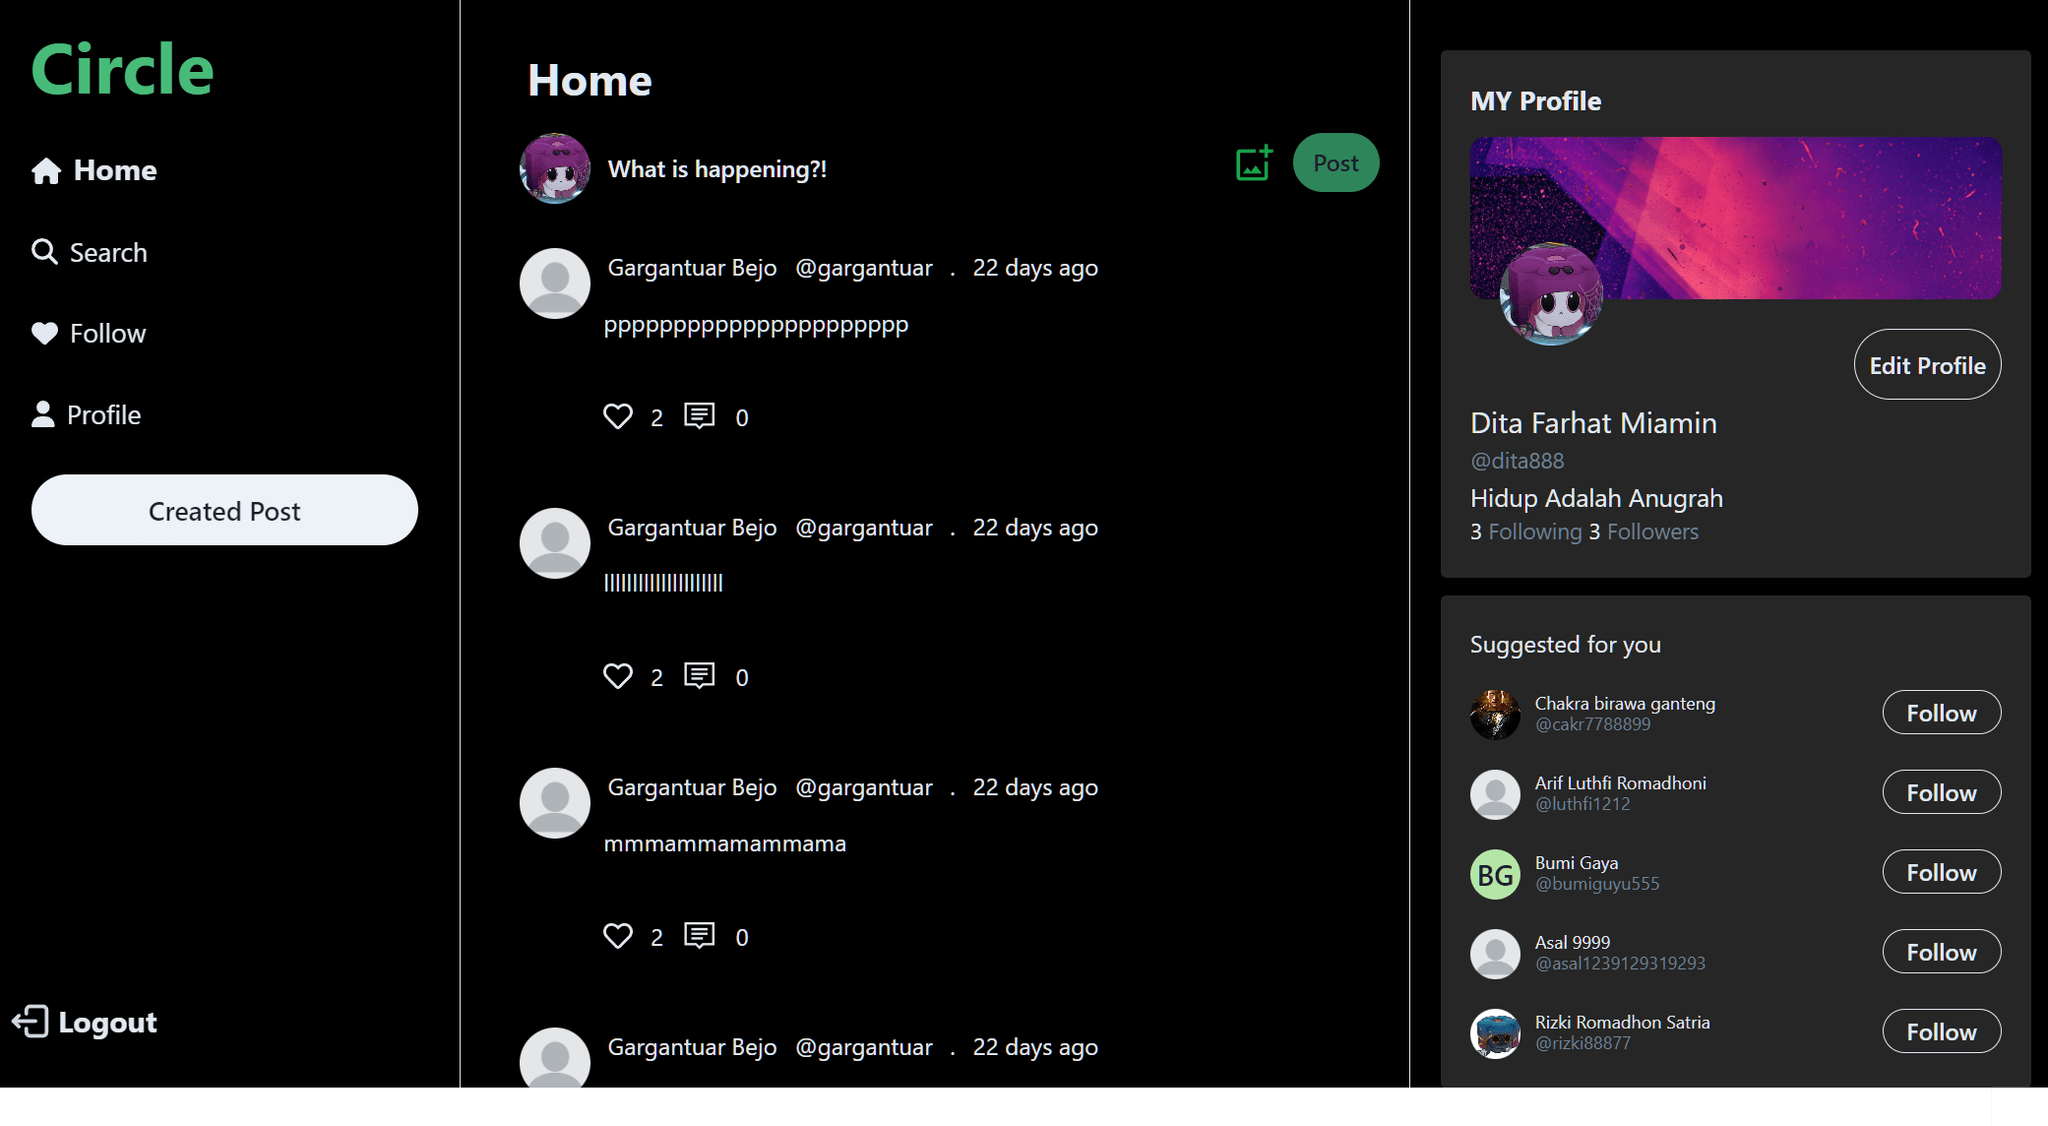Click the heart icon on first post
This screenshot has height=1126, width=2048.
(x=618, y=416)
